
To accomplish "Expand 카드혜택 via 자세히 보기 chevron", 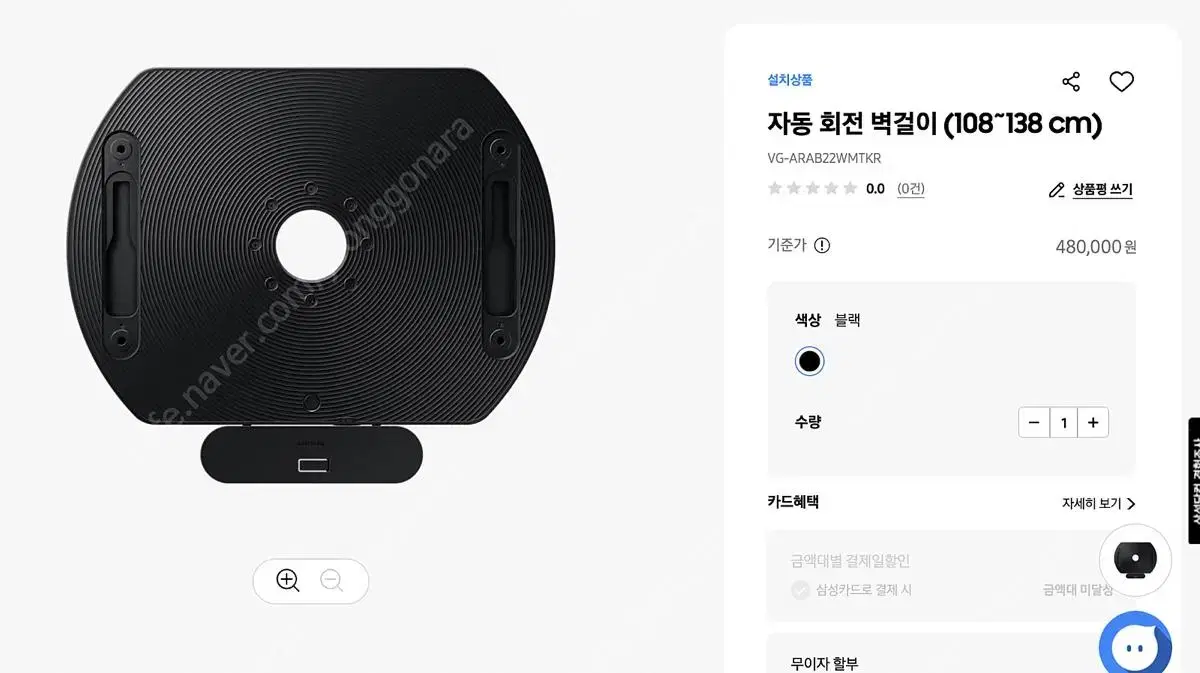I will coord(1131,504).
